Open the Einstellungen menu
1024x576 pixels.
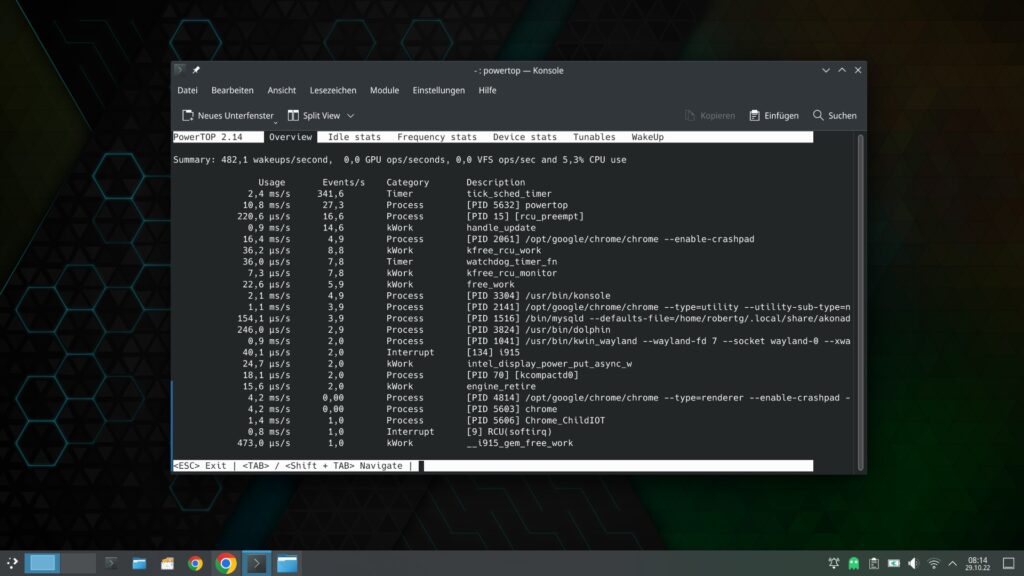[x=439, y=90]
